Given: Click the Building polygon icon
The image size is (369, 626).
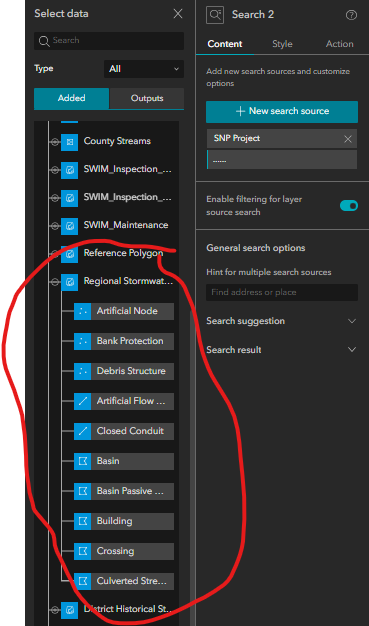Looking at the screenshot, I should [83, 521].
